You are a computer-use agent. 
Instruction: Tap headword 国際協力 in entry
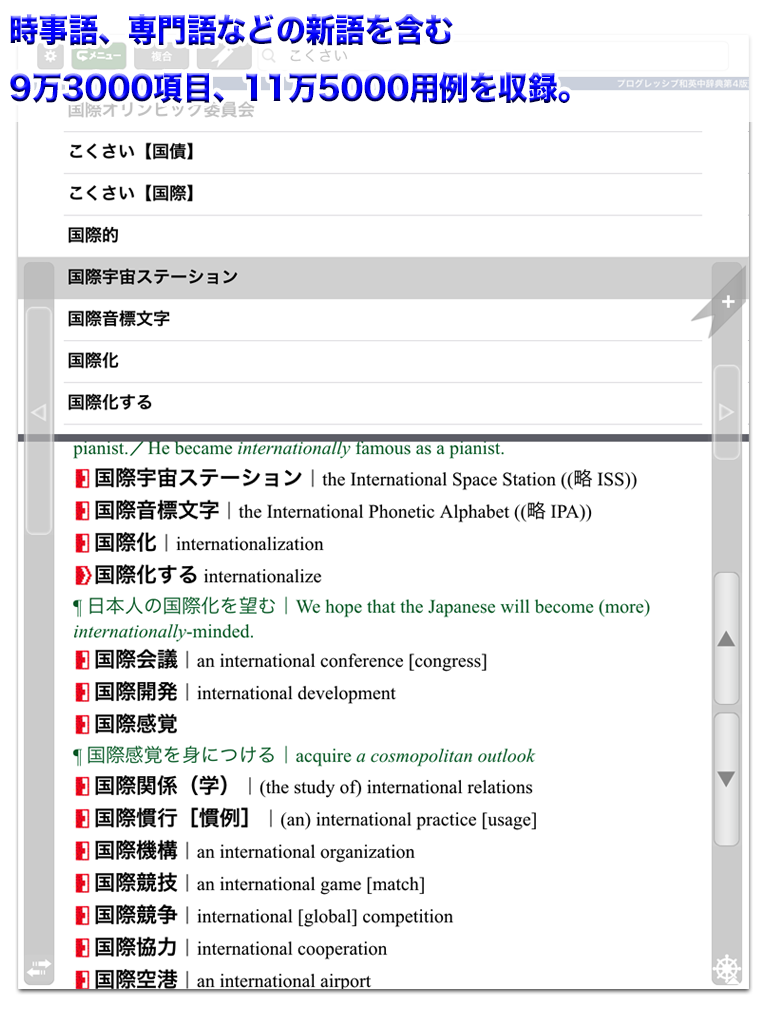[136, 948]
